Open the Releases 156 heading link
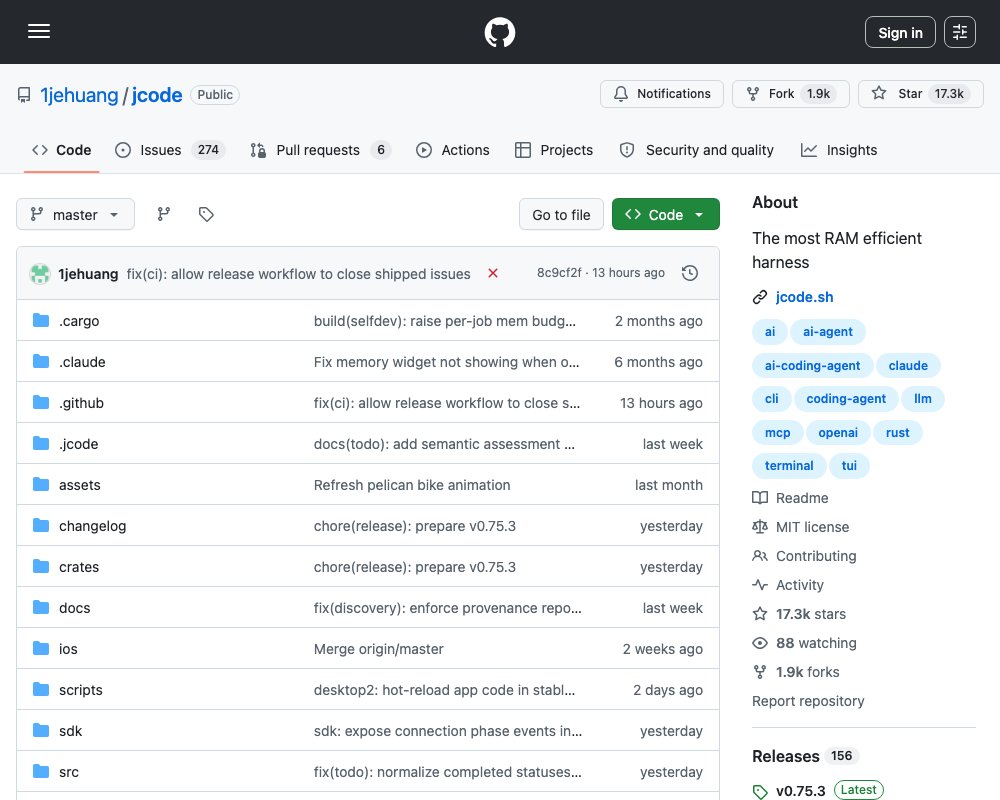This screenshot has width=1000, height=800. click(x=805, y=756)
